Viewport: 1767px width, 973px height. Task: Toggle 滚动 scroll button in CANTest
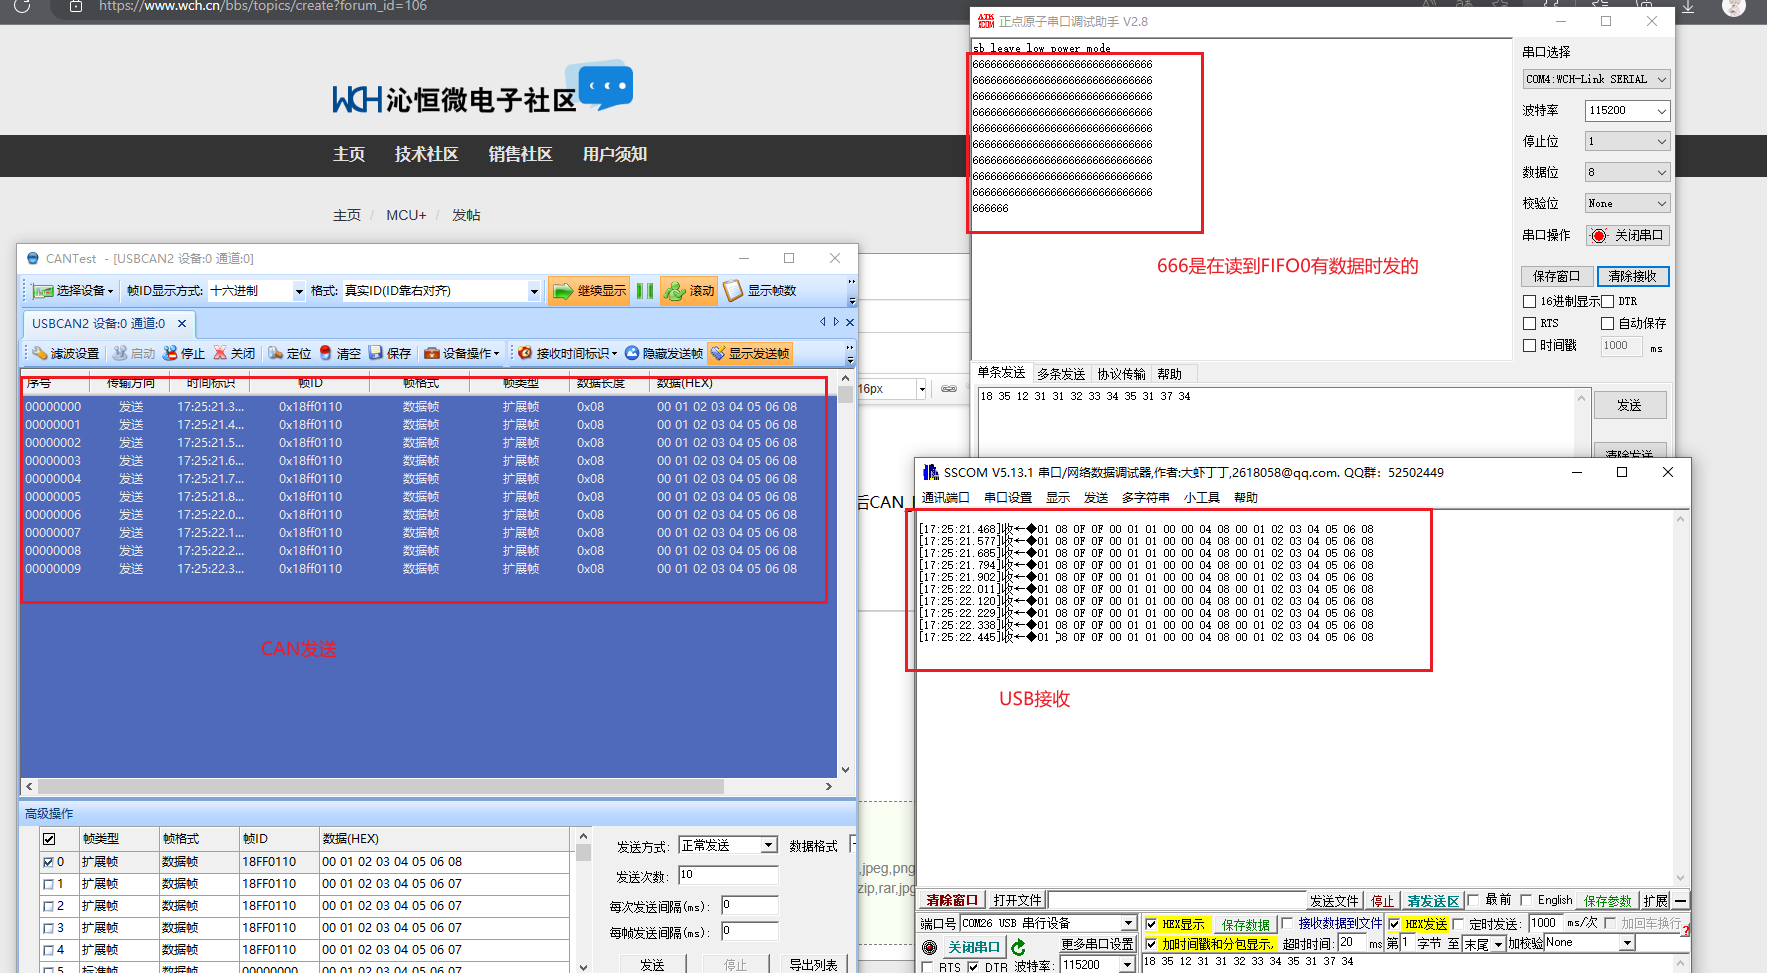[689, 291]
